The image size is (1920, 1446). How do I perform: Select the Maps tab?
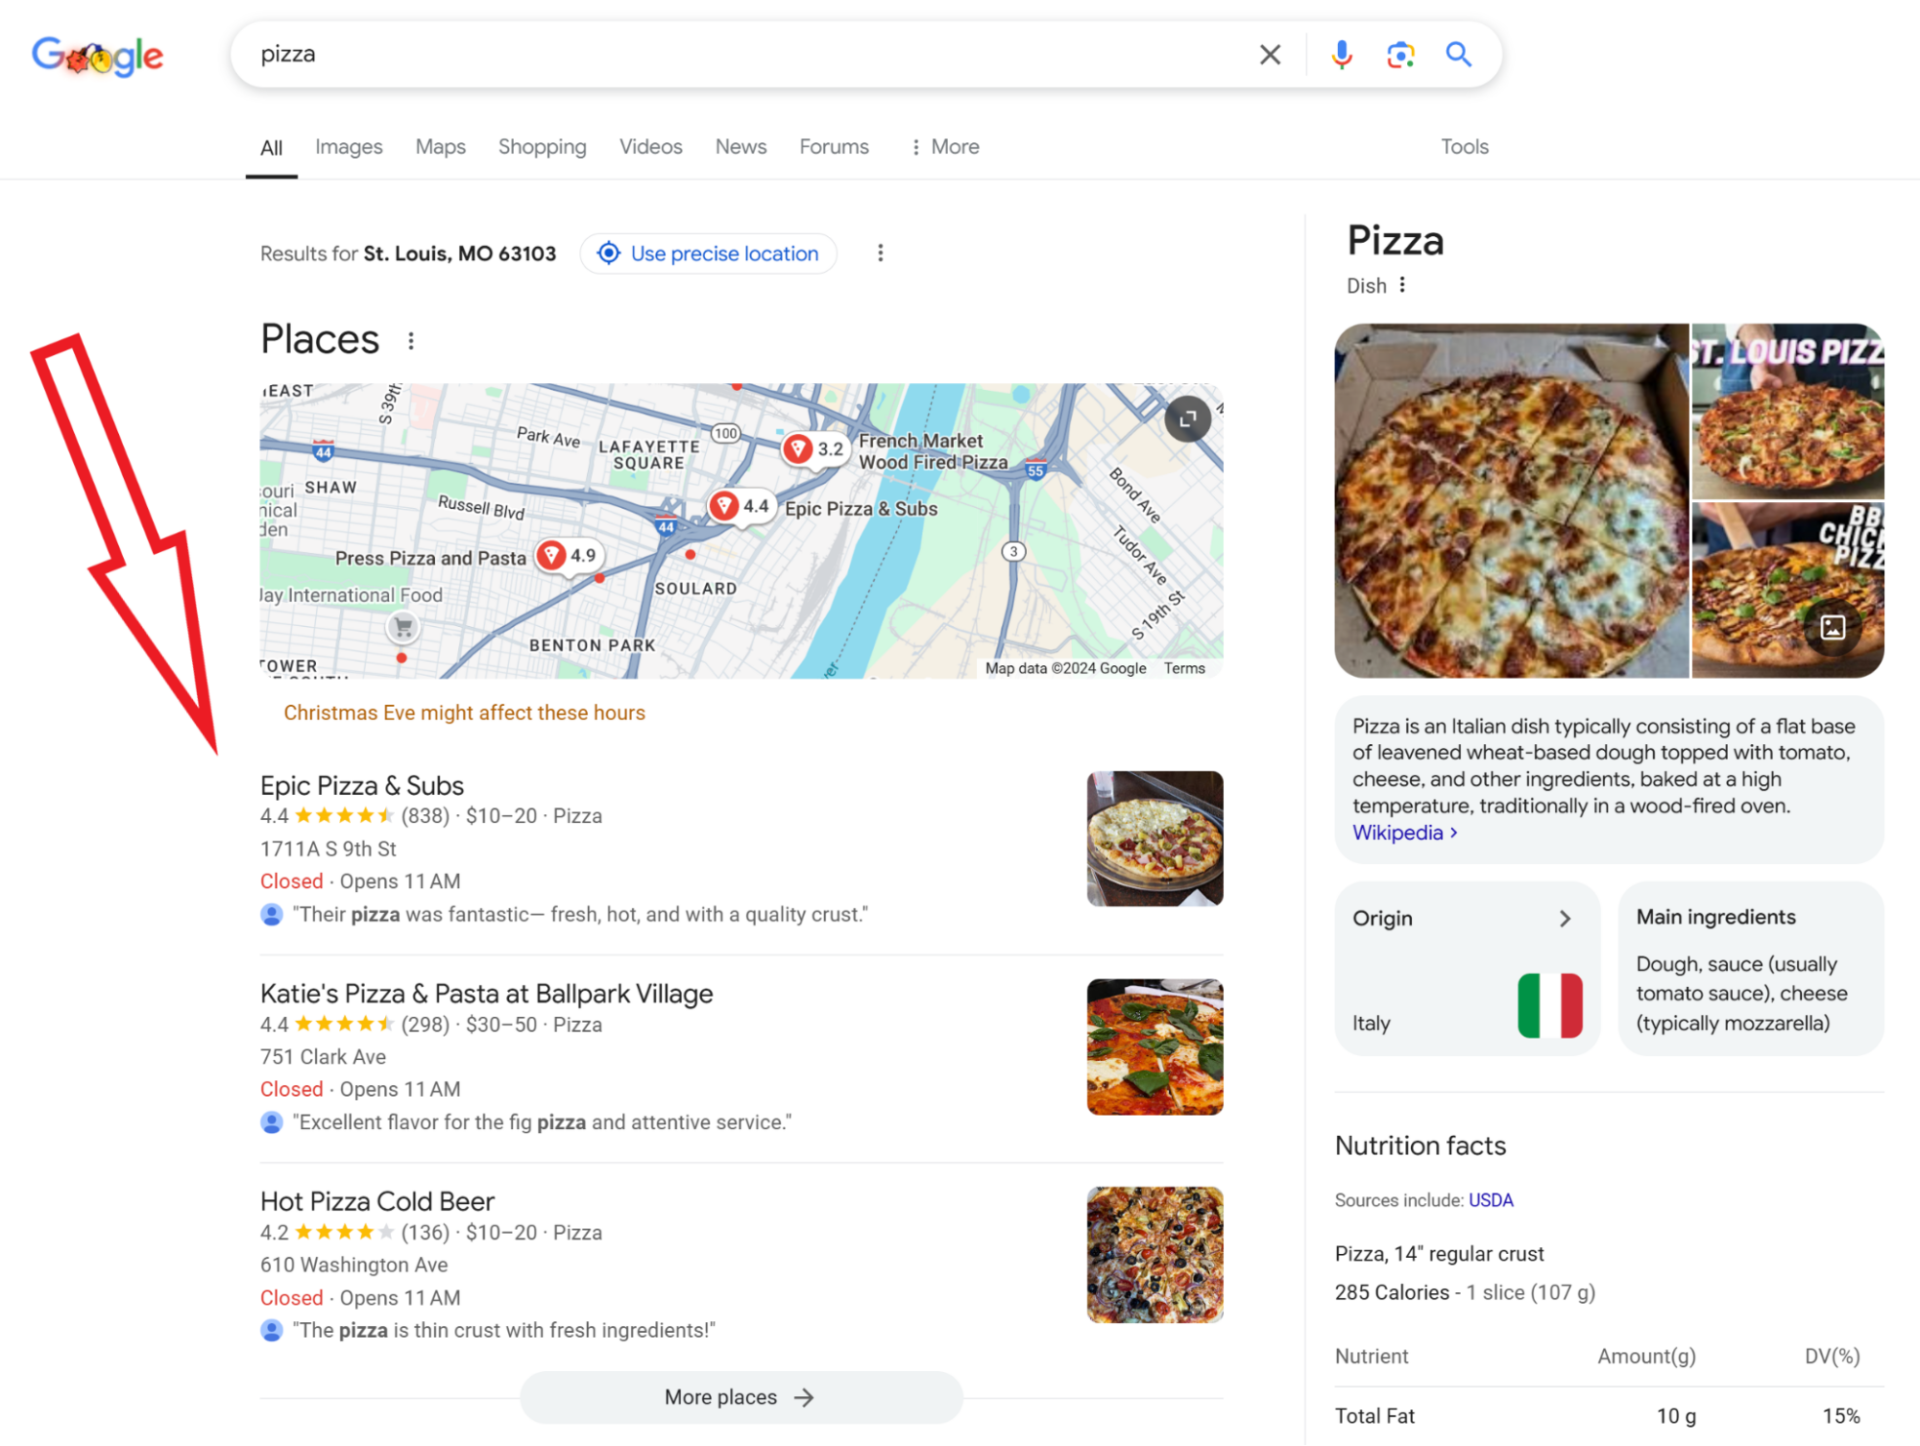pos(439,147)
